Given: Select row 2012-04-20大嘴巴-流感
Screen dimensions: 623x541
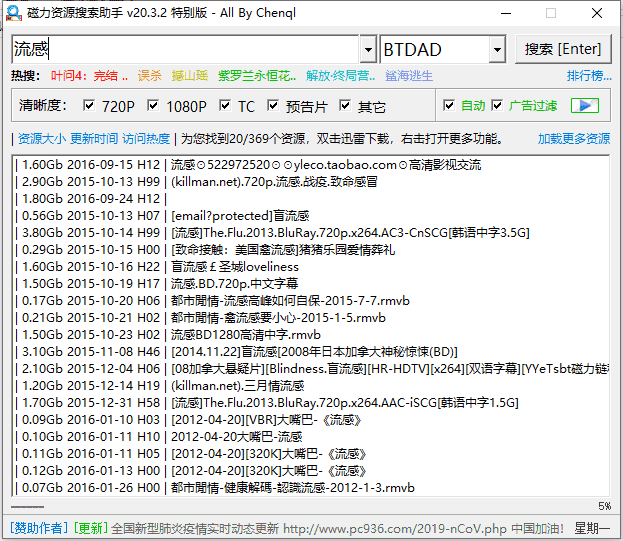Looking at the screenshot, I should [x=311, y=437].
